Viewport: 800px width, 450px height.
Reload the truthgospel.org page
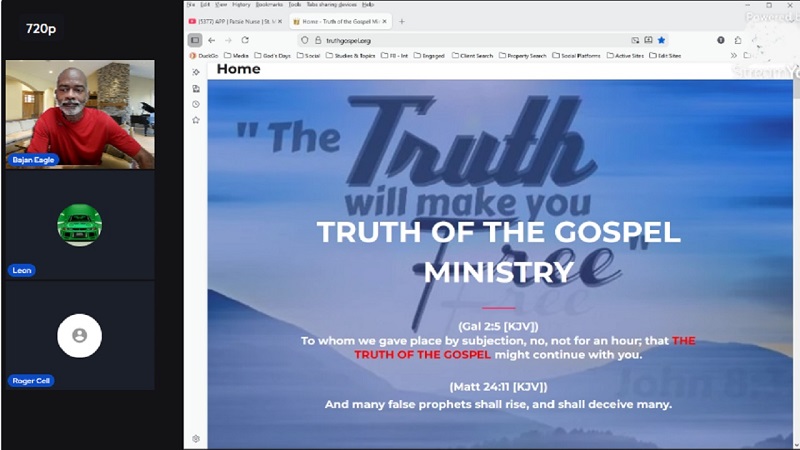point(245,40)
